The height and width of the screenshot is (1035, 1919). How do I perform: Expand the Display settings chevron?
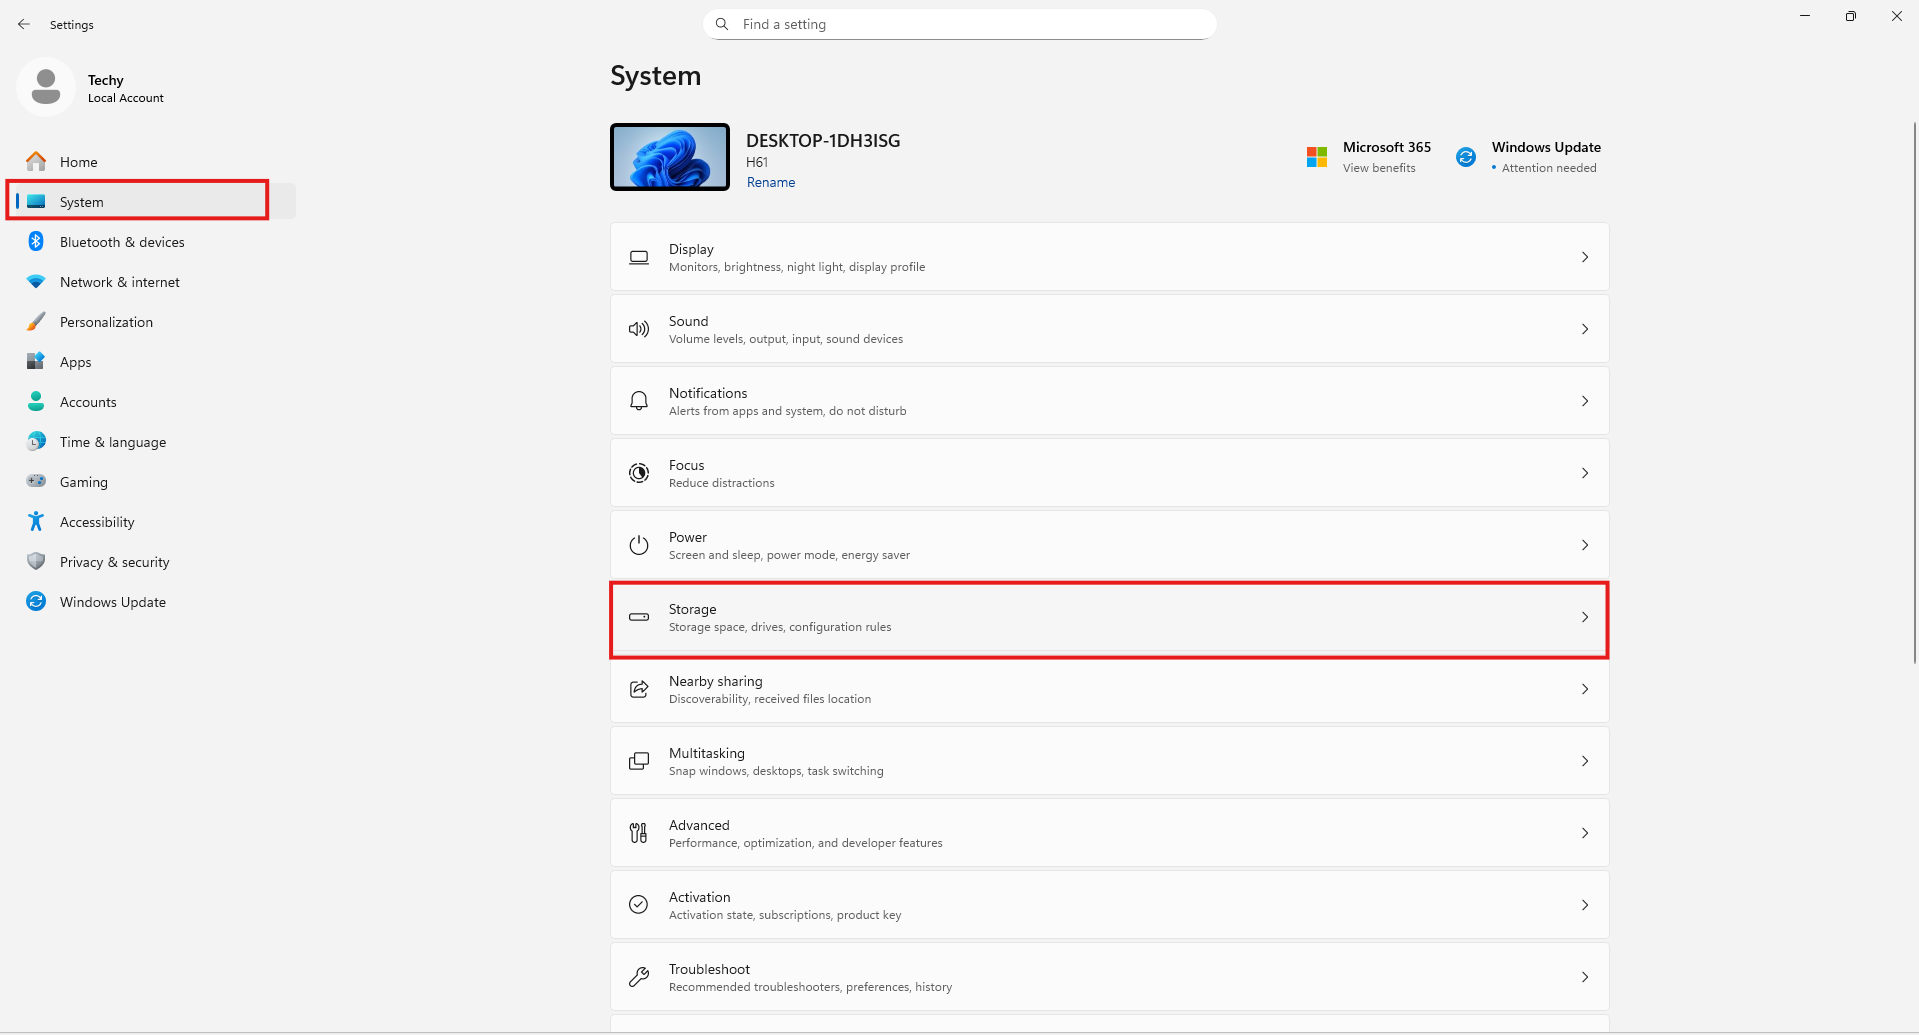point(1584,257)
